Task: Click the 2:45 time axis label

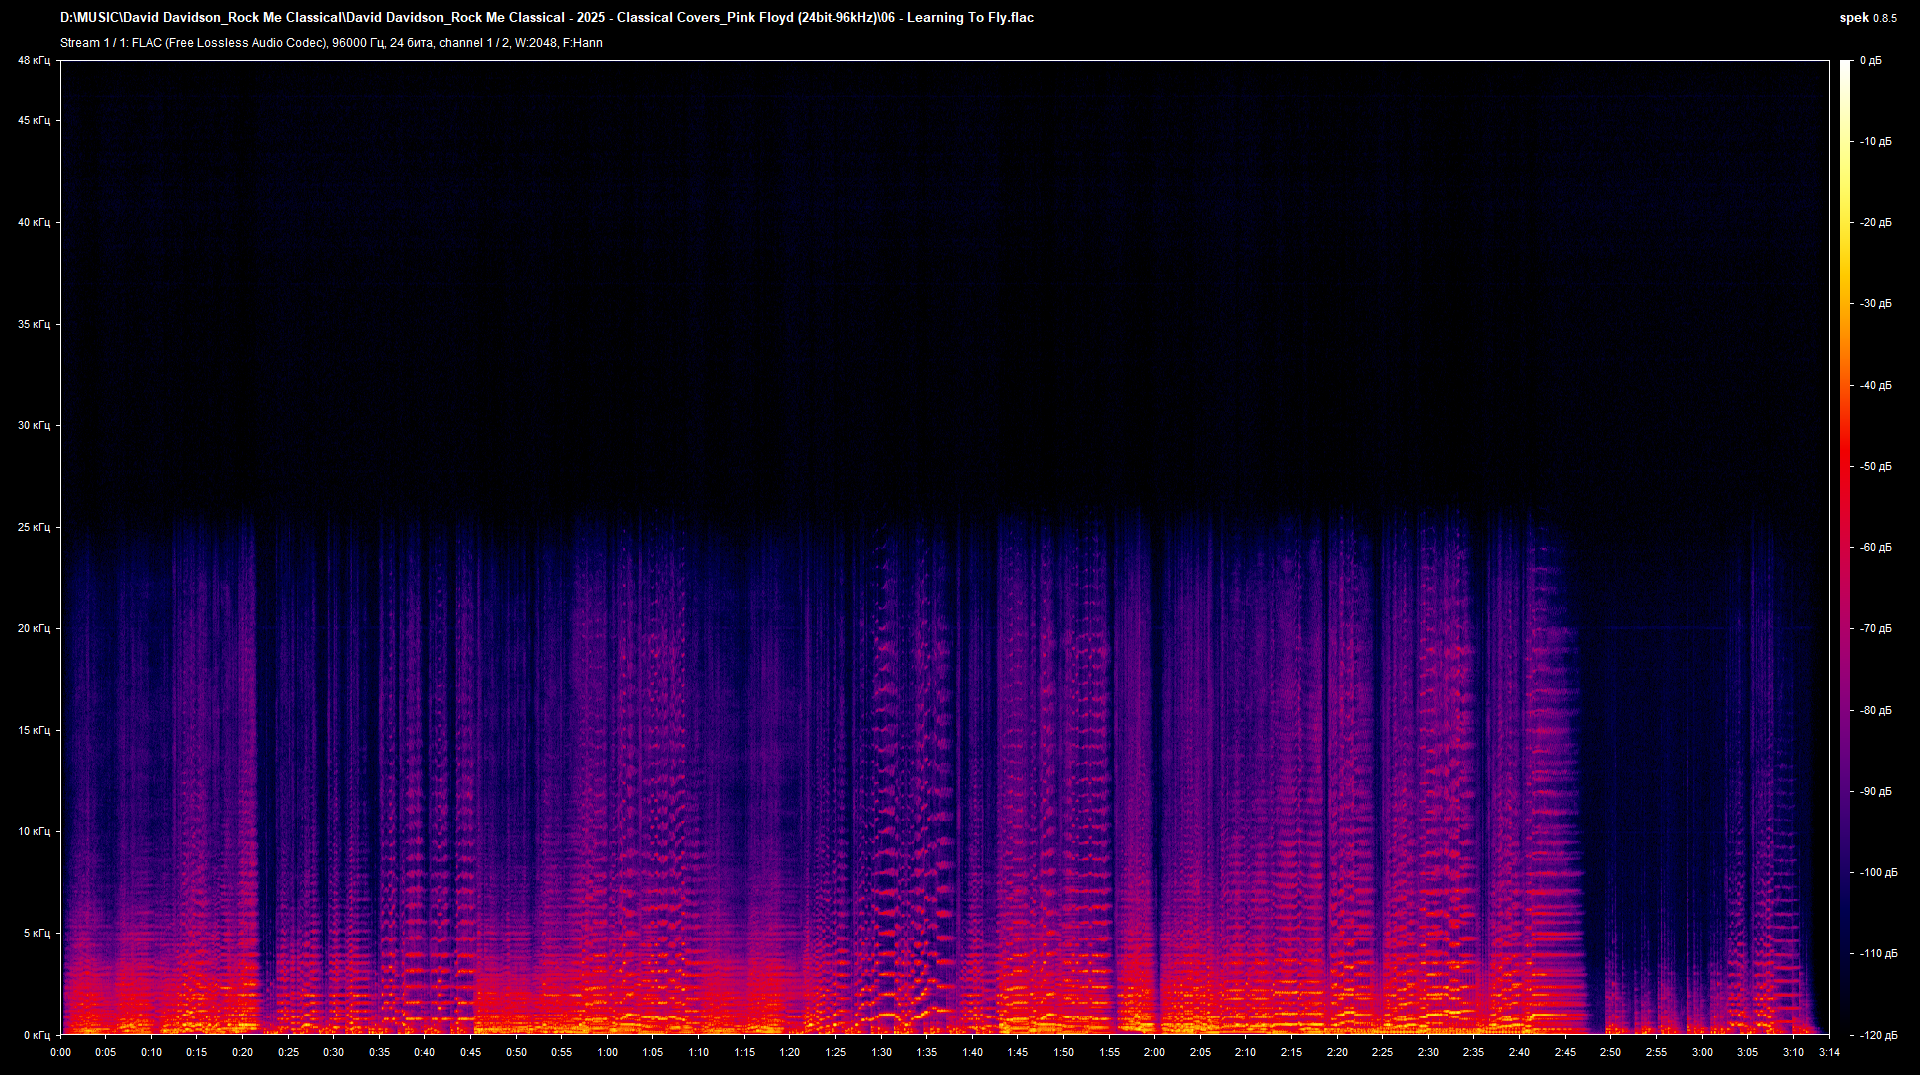Action: (1566, 1052)
